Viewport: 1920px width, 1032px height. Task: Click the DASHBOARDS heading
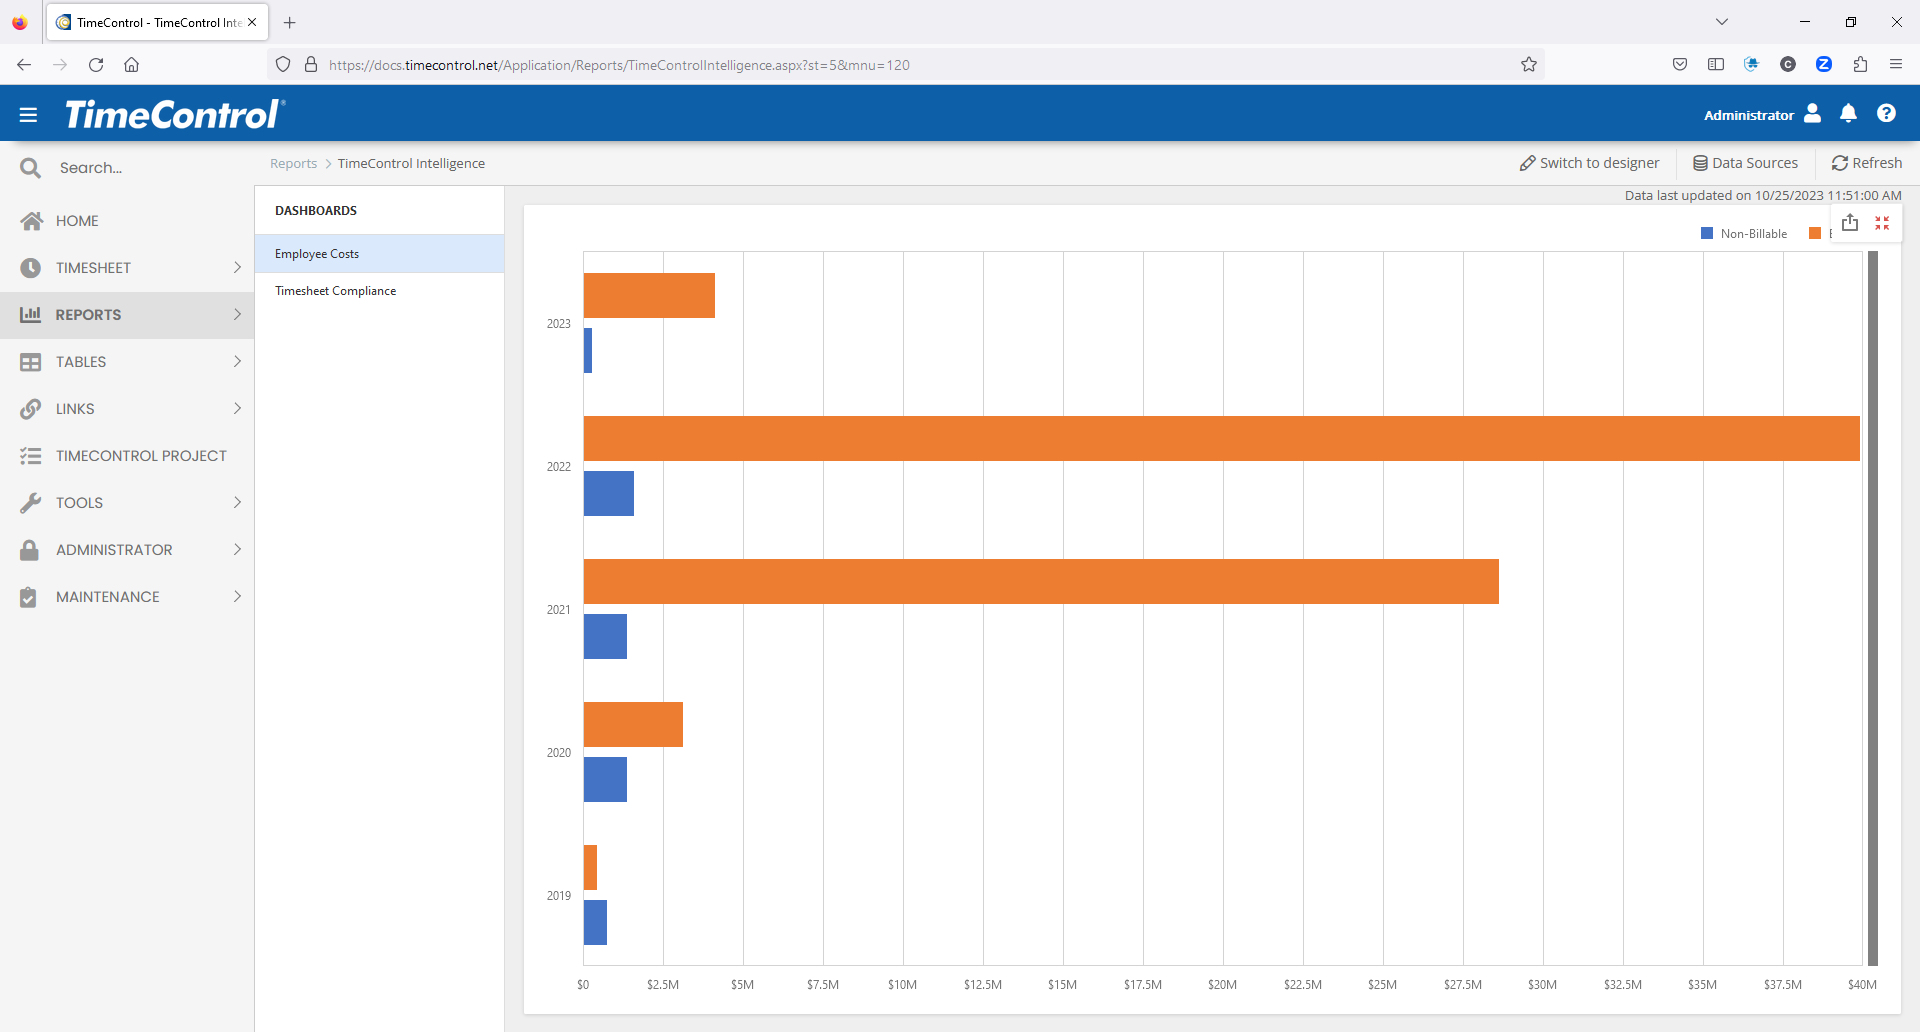316,211
